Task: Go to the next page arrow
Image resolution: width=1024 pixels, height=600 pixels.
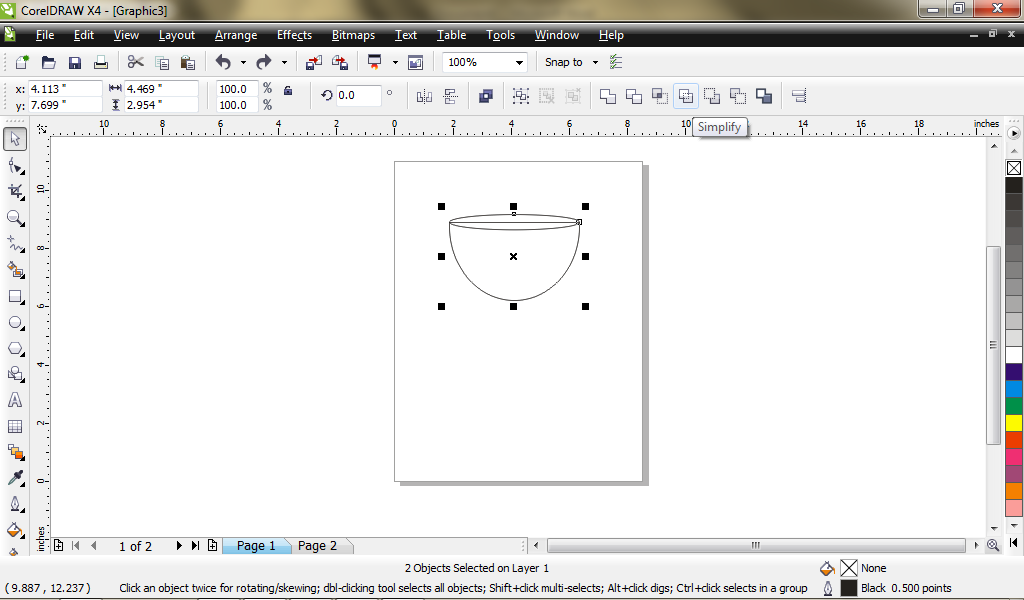Action: [179, 545]
